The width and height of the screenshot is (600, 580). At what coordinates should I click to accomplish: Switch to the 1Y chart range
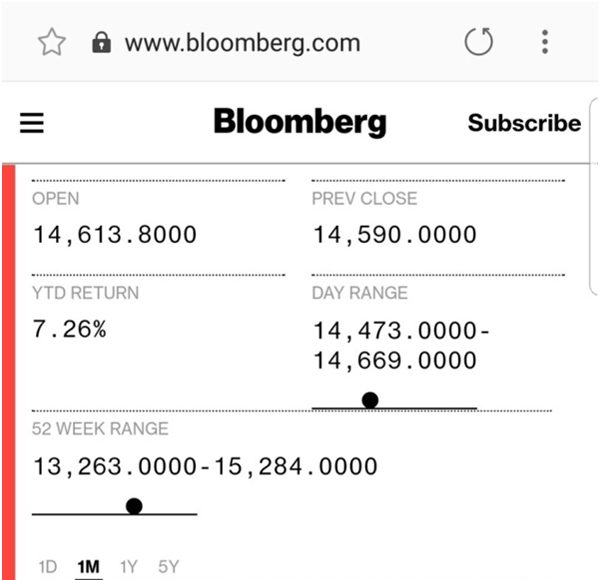128,567
